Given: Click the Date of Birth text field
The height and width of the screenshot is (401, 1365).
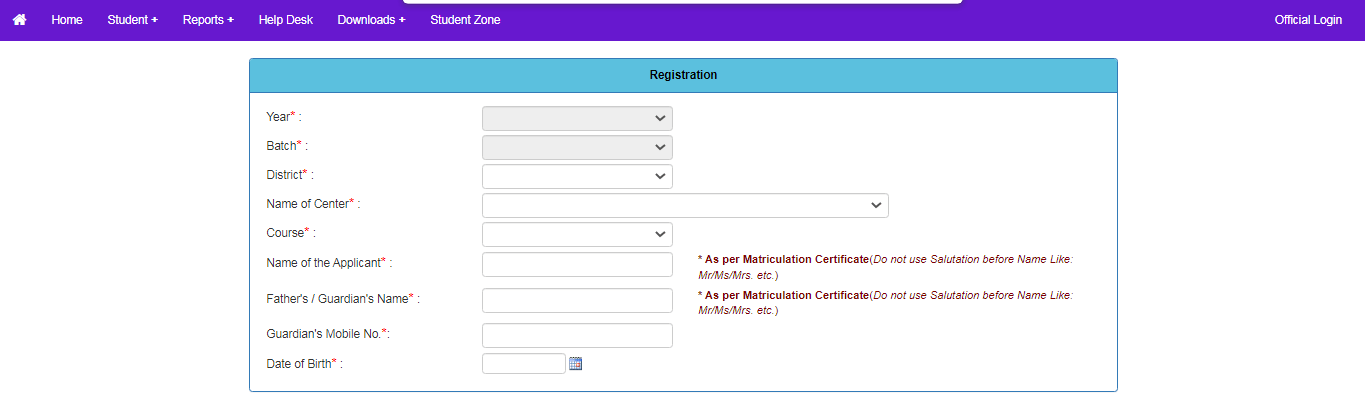Looking at the screenshot, I should tap(524, 364).
